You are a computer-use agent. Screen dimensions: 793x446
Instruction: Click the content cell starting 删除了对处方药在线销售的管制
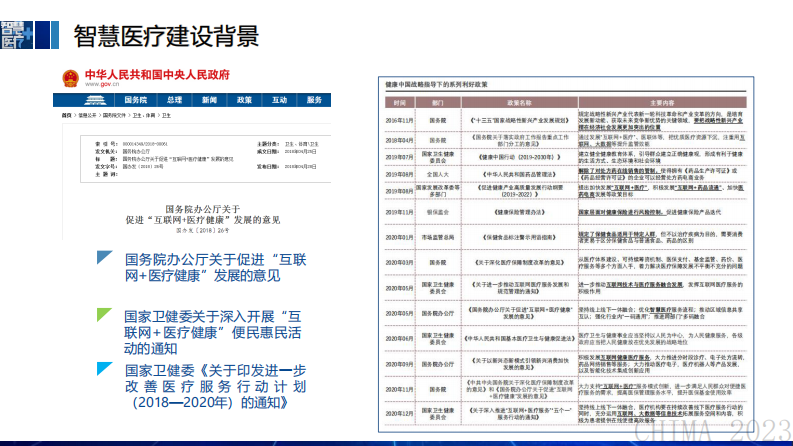[658, 174]
